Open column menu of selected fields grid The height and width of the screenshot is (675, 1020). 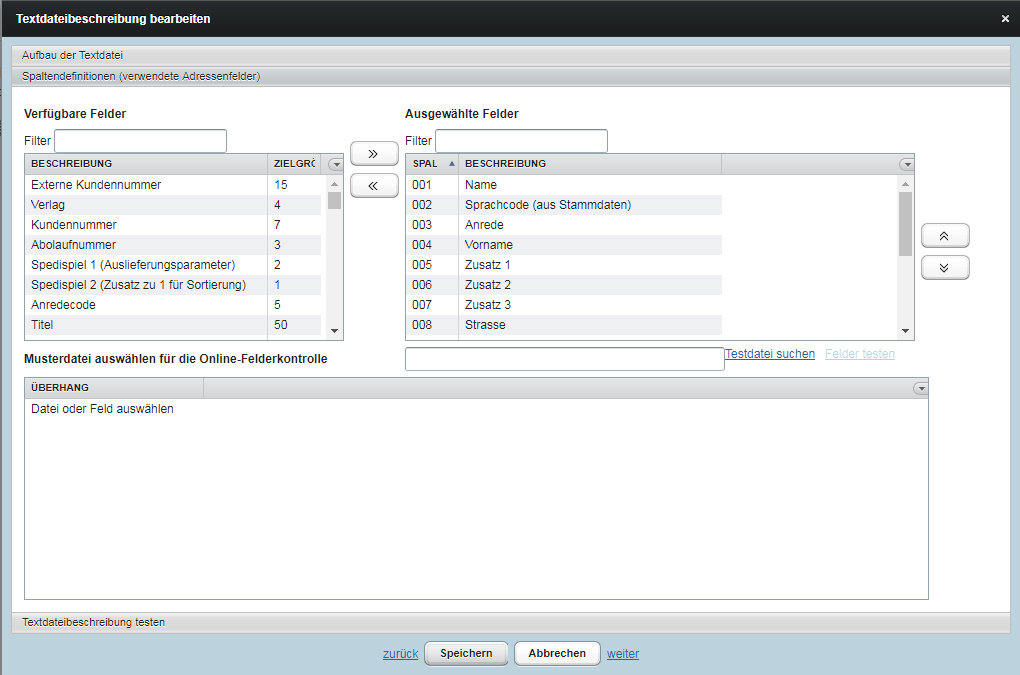pyautogui.click(x=906, y=164)
